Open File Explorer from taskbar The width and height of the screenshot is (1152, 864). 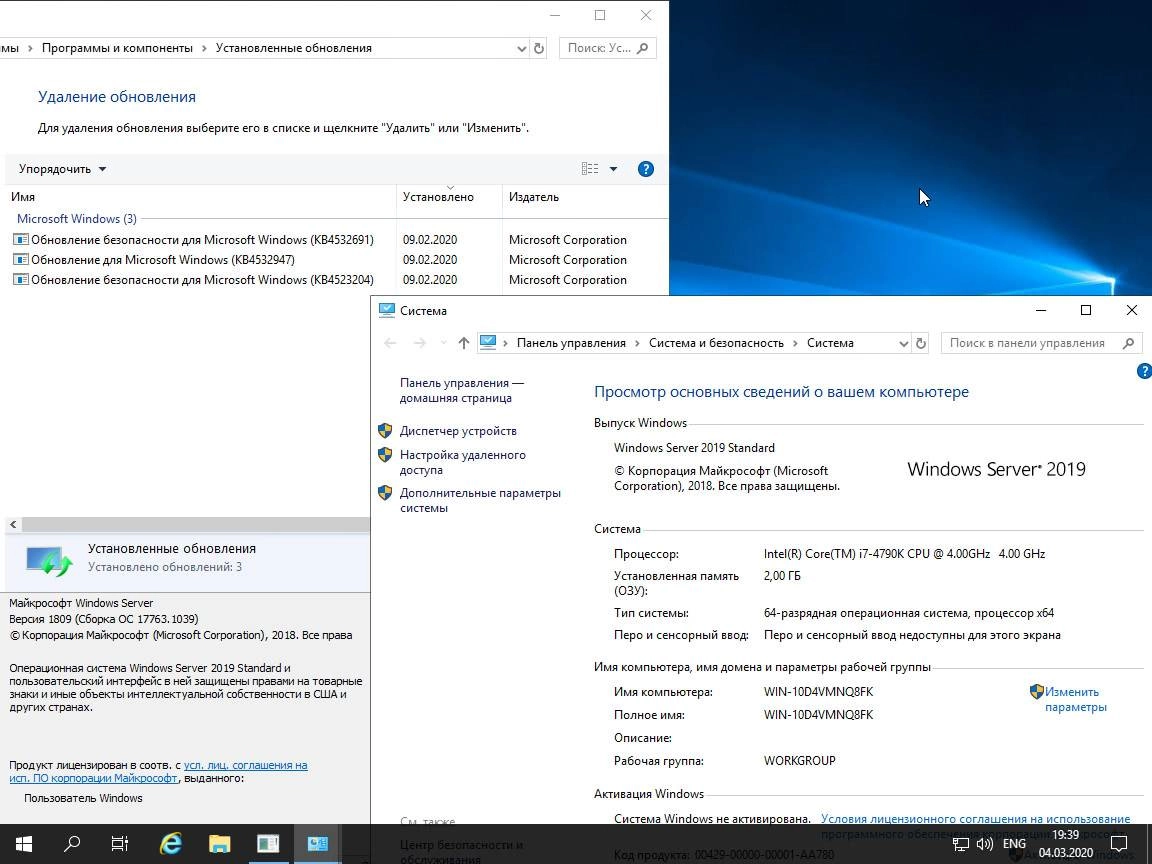(219, 843)
